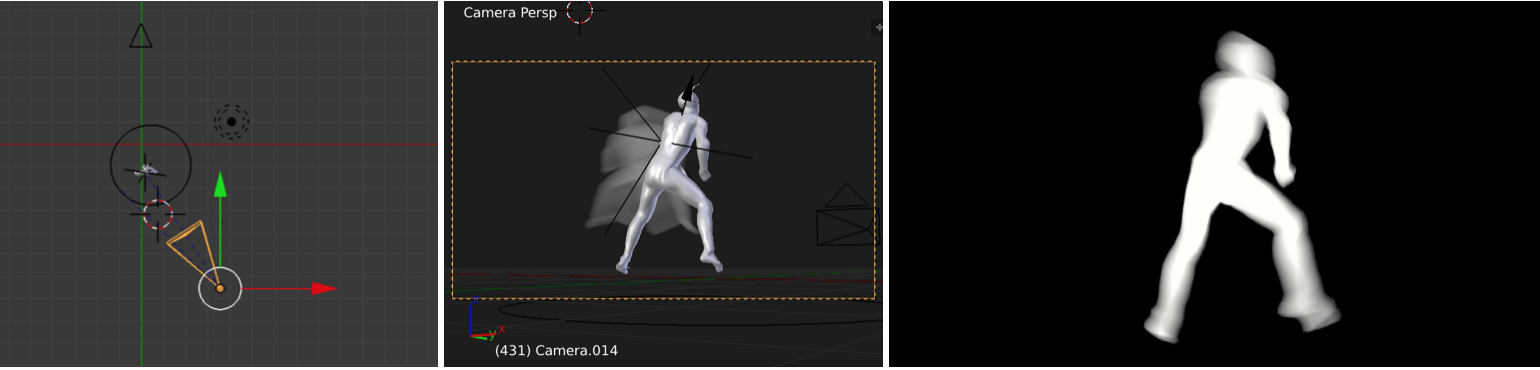This screenshot has height=370, width=1540.
Task: Click the red X-axis manipulator arrow
Action: pyautogui.click(x=323, y=288)
